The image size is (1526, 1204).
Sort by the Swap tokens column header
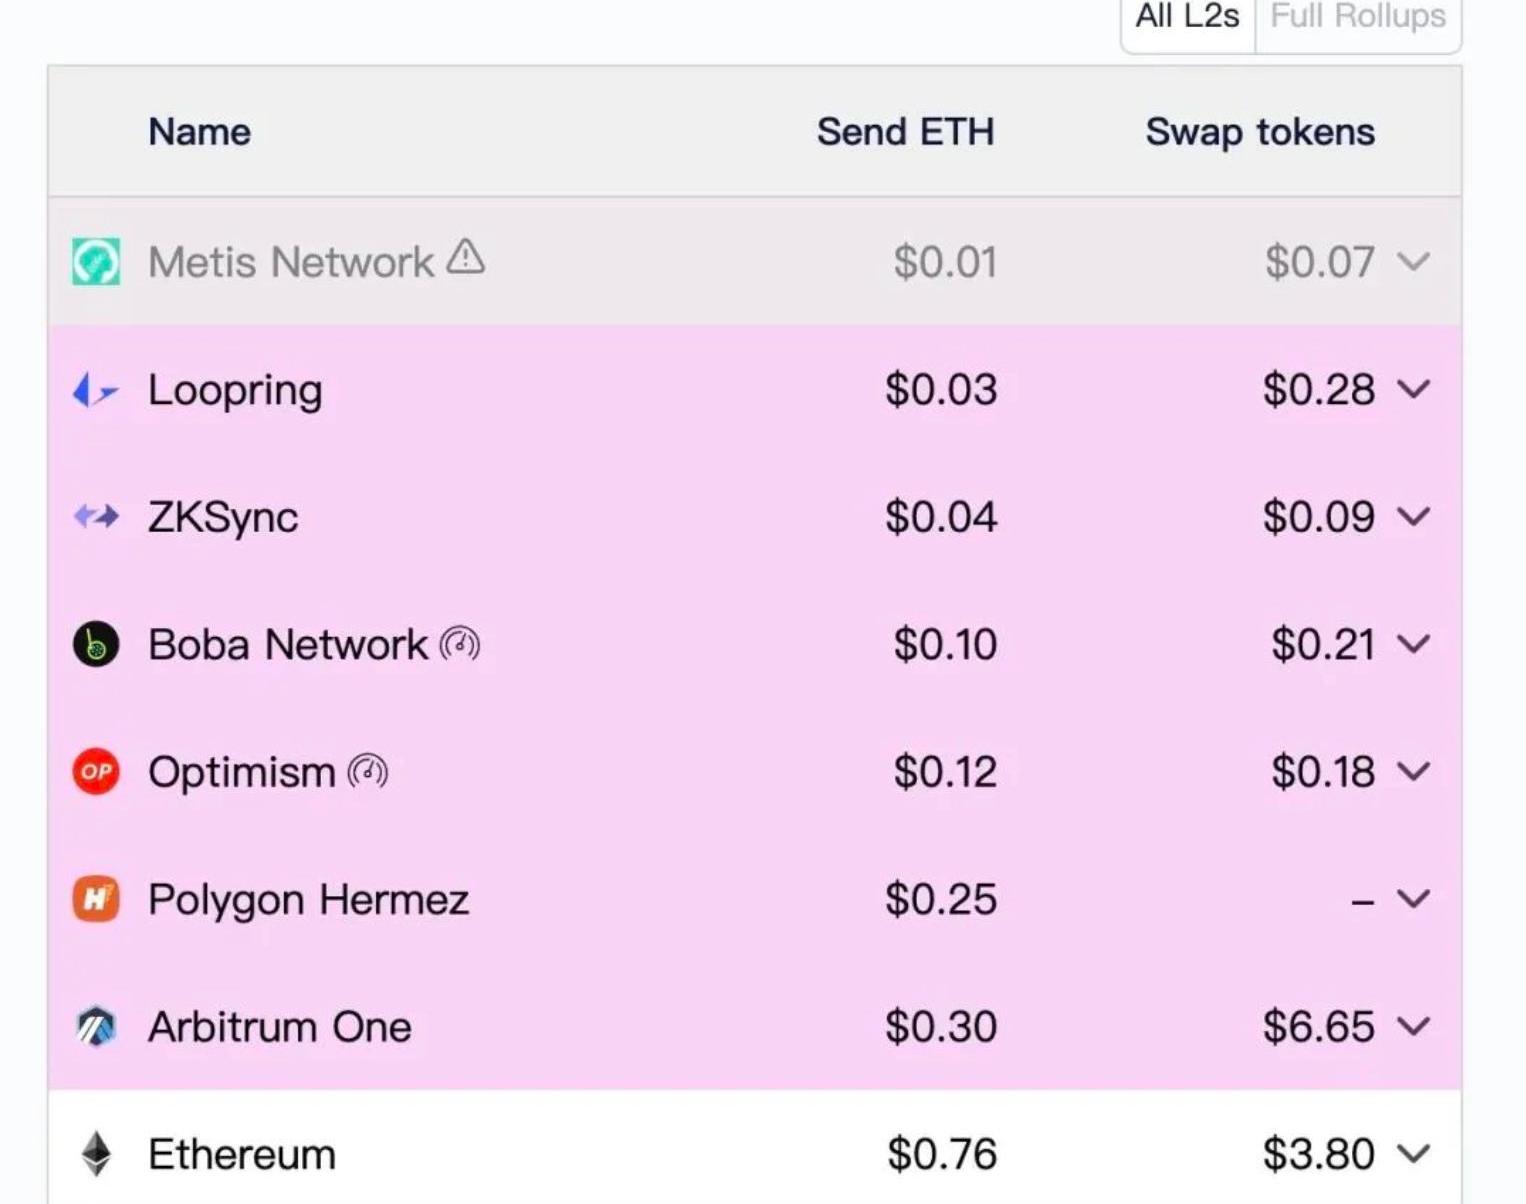(x=1260, y=132)
